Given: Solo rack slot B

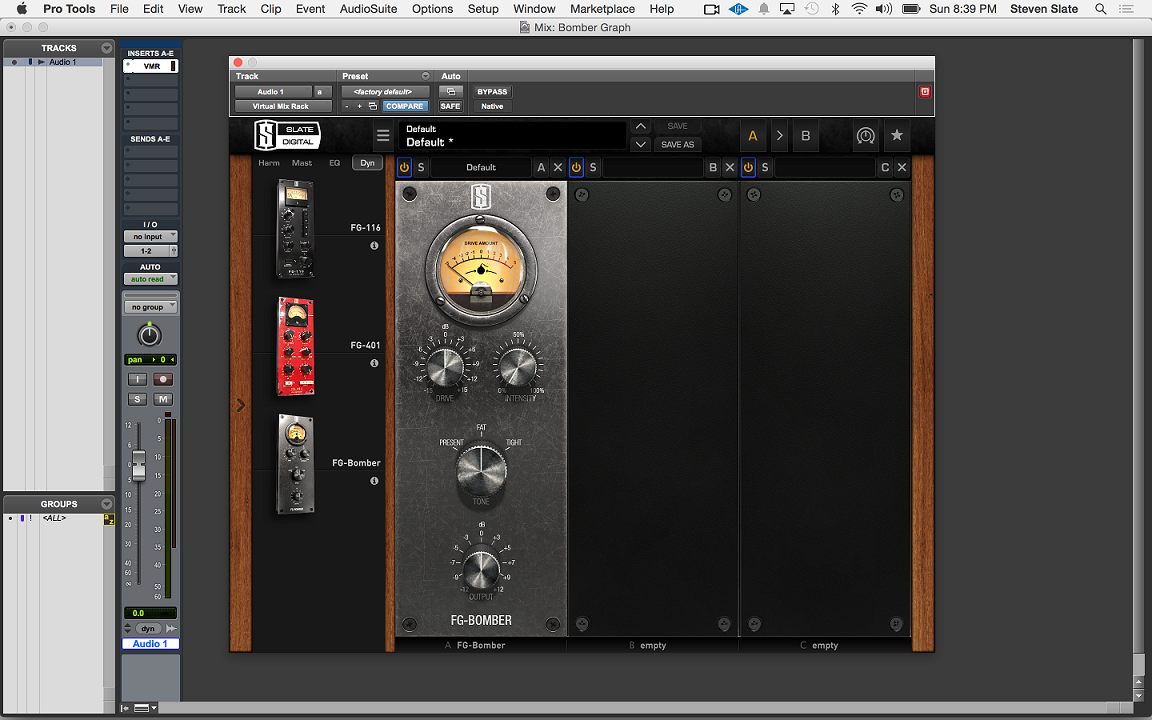Looking at the screenshot, I should pyautogui.click(x=593, y=168).
